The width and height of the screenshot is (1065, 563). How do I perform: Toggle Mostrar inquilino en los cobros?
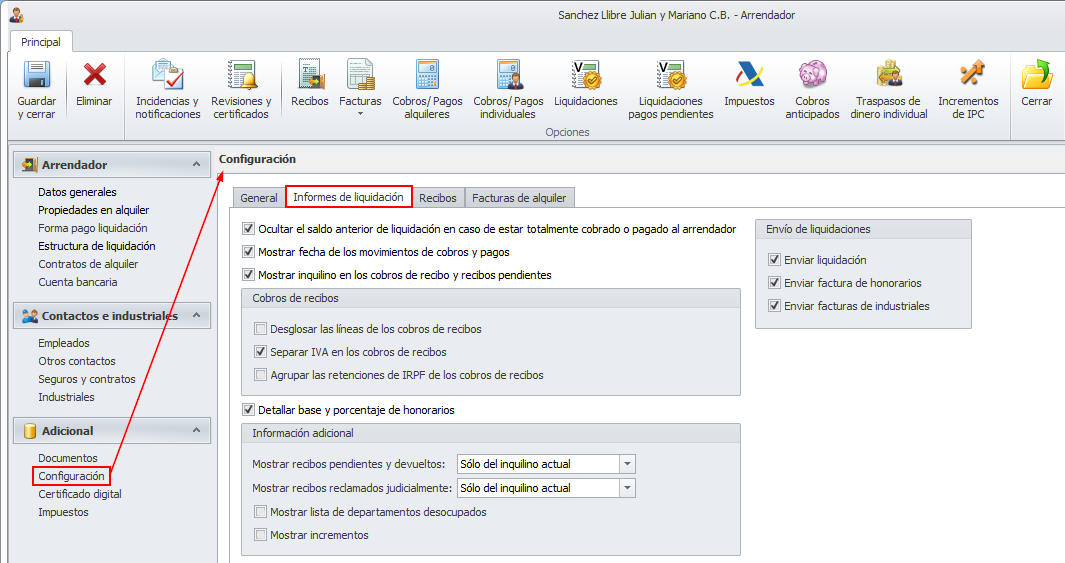[249, 275]
